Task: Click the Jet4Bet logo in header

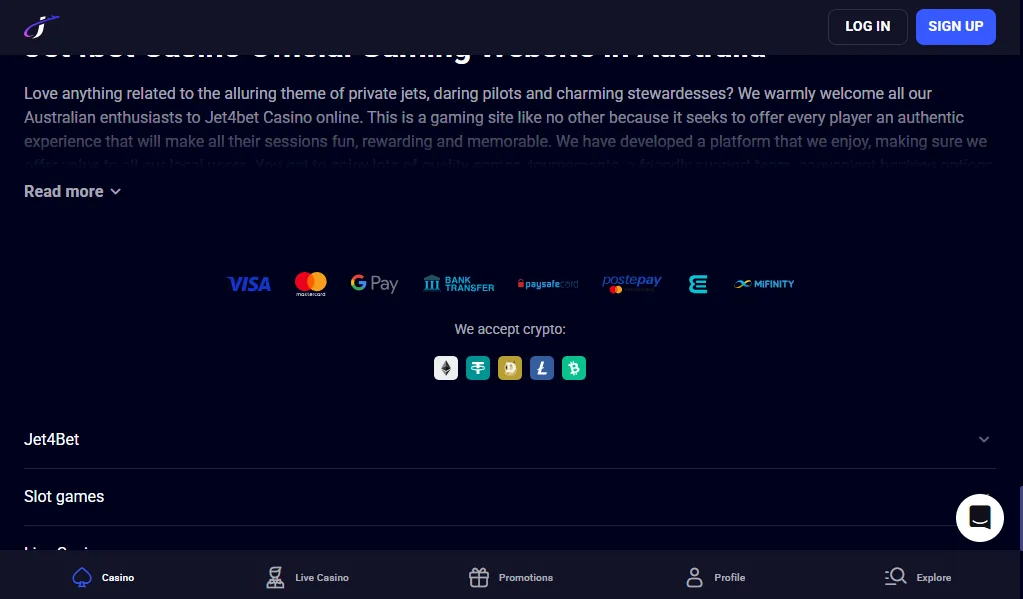Action: pos(42,27)
